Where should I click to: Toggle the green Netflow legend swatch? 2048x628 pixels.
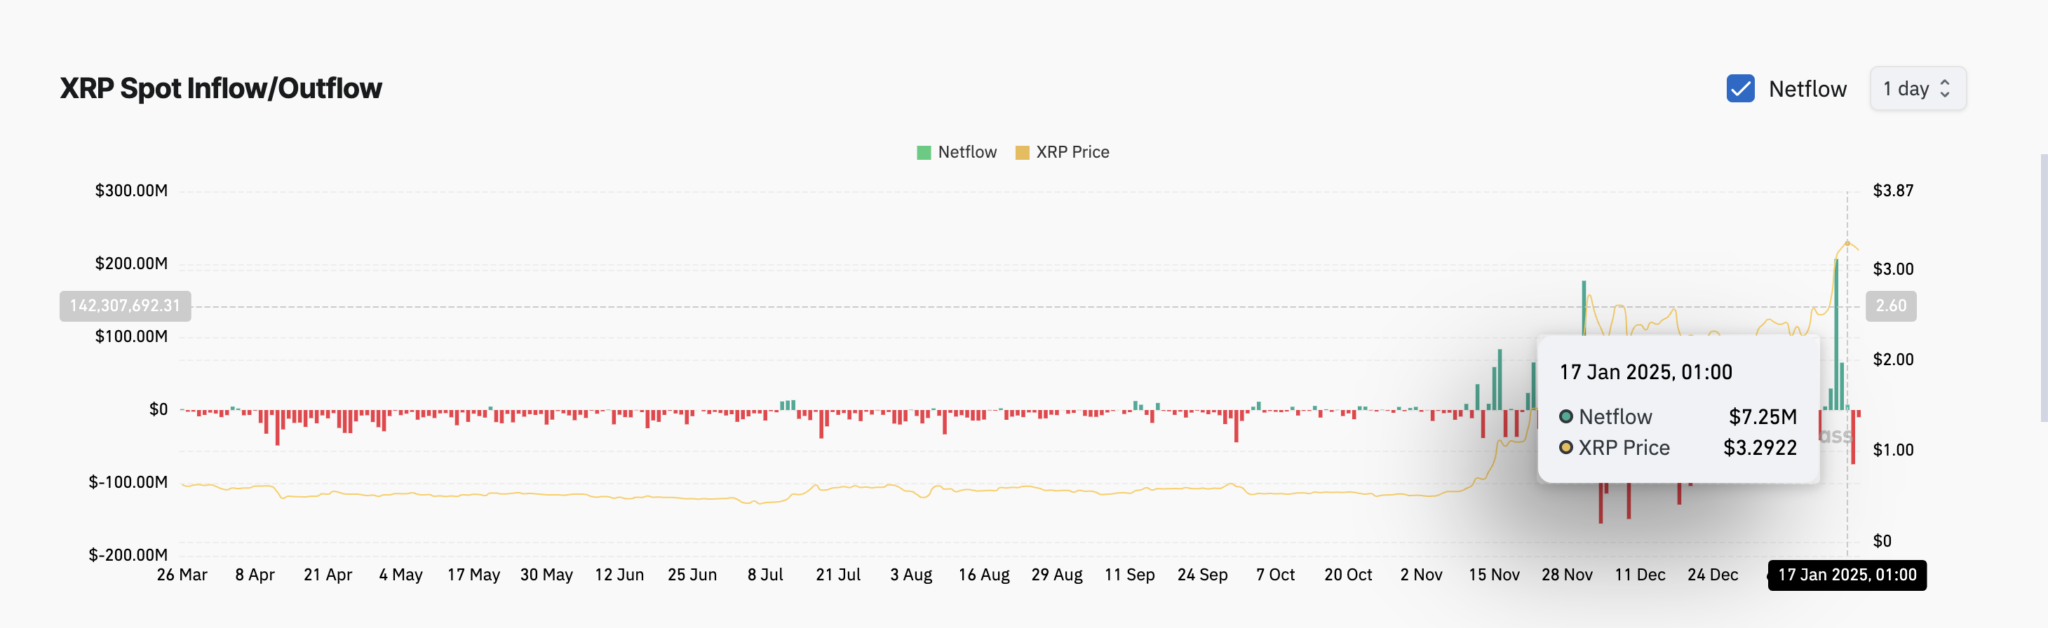[924, 153]
